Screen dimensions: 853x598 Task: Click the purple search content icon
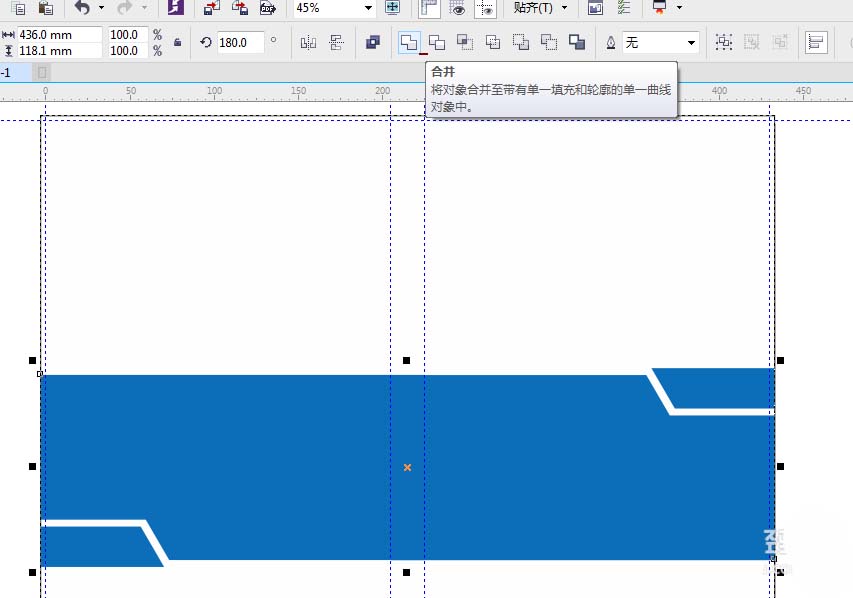[x=176, y=8]
